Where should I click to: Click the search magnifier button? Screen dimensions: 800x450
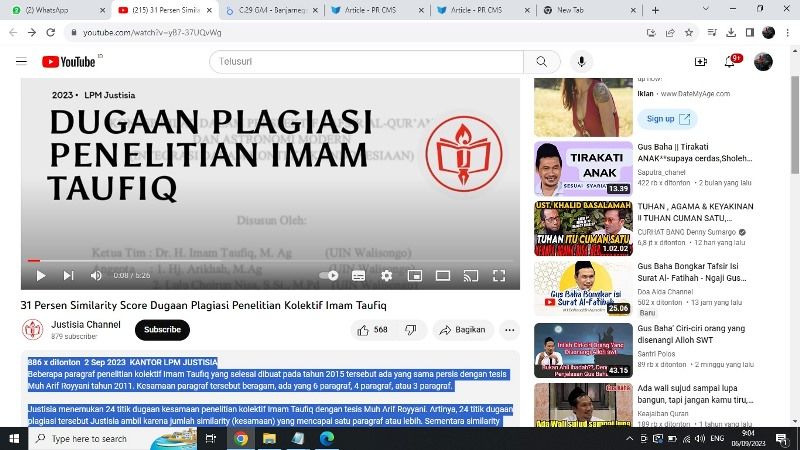pyautogui.click(x=542, y=62)
